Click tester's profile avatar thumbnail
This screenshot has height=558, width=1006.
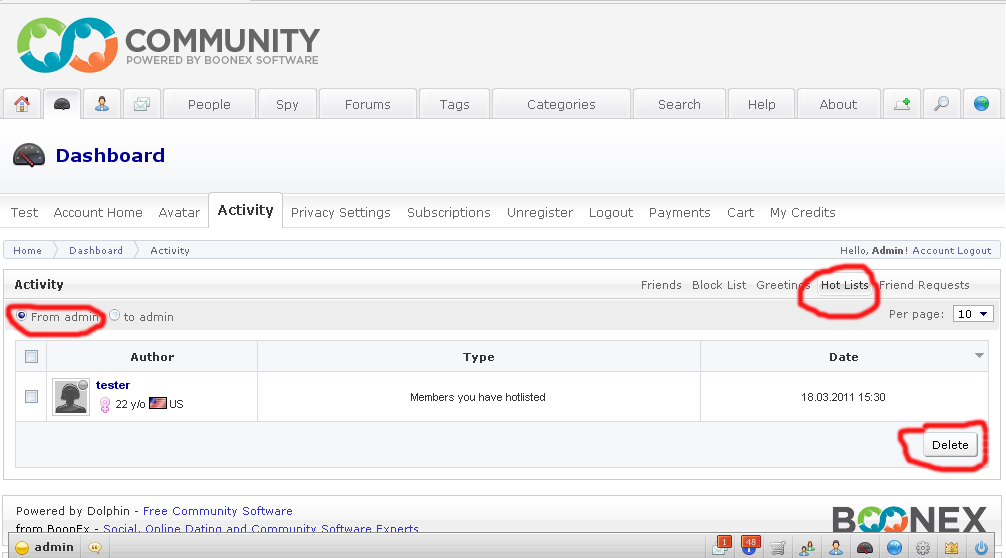(70, 396)
